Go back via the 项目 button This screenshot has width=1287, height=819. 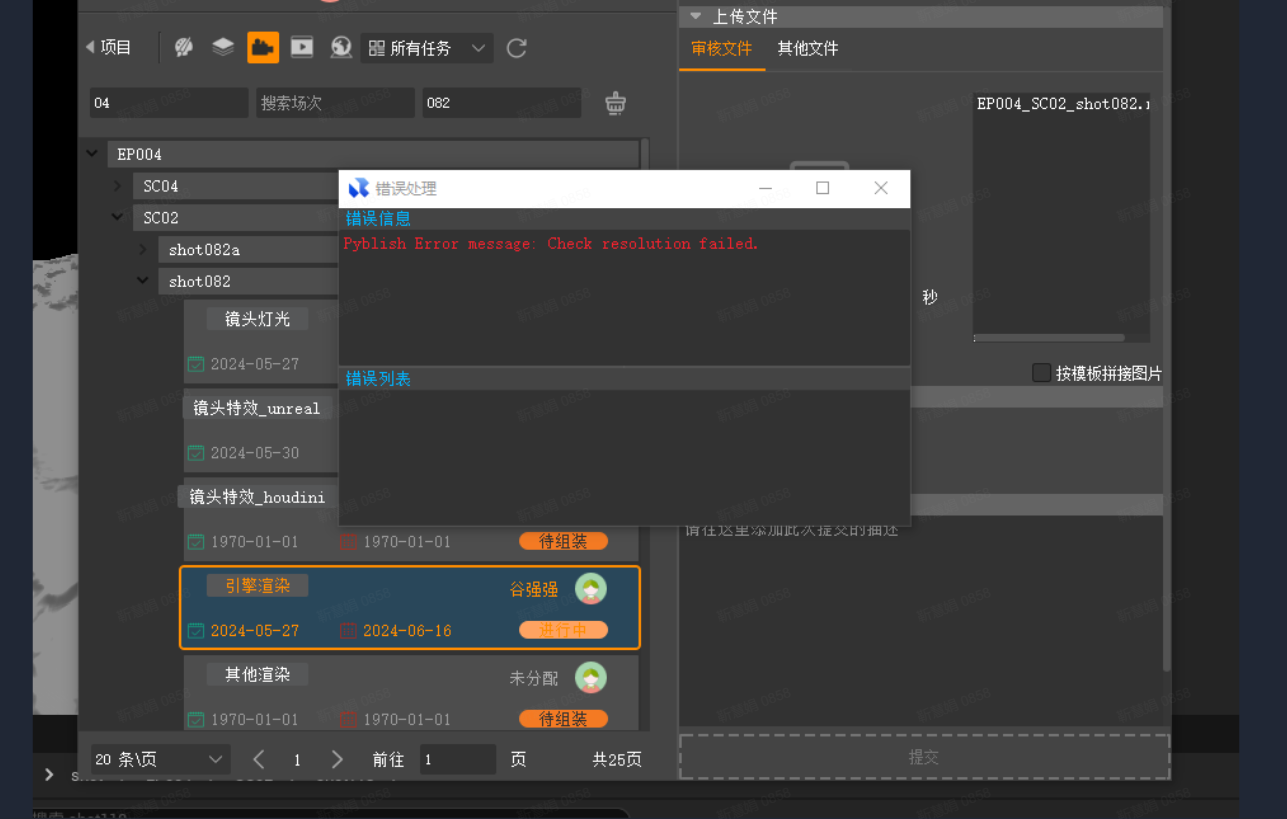point(109,47)
